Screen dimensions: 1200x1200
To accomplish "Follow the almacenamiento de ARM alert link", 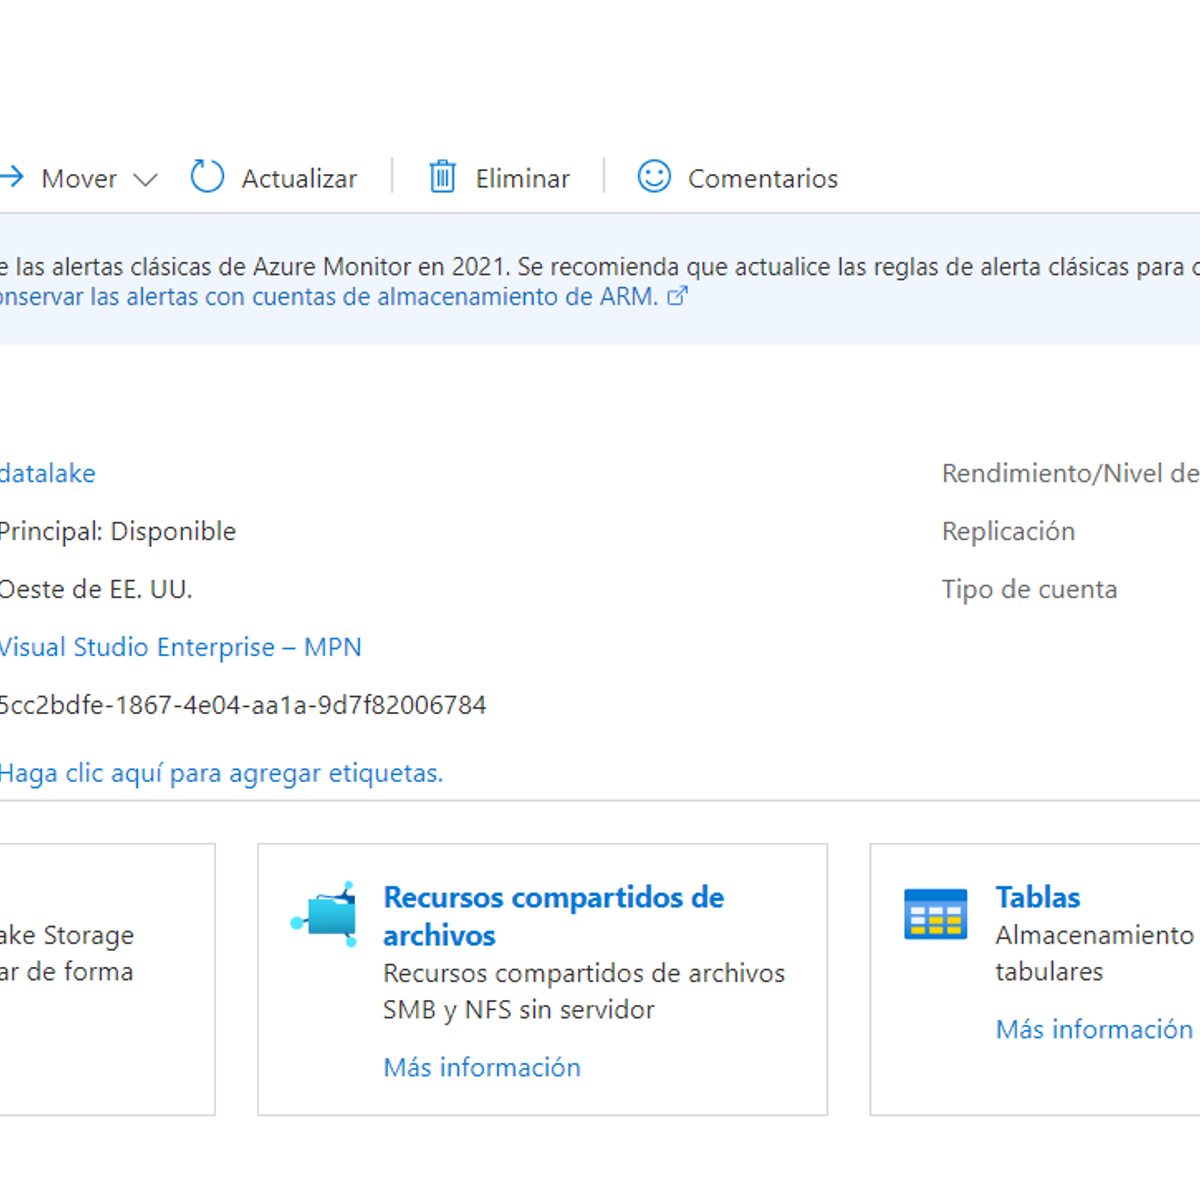I will [x=329, y=297].
